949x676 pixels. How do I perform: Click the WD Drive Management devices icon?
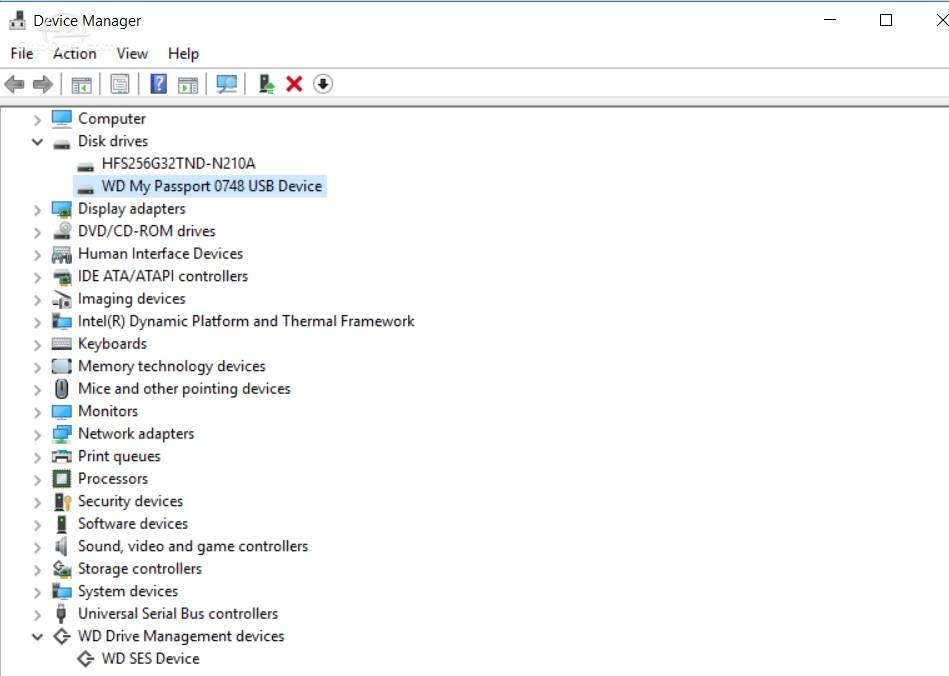click(61, 636)
